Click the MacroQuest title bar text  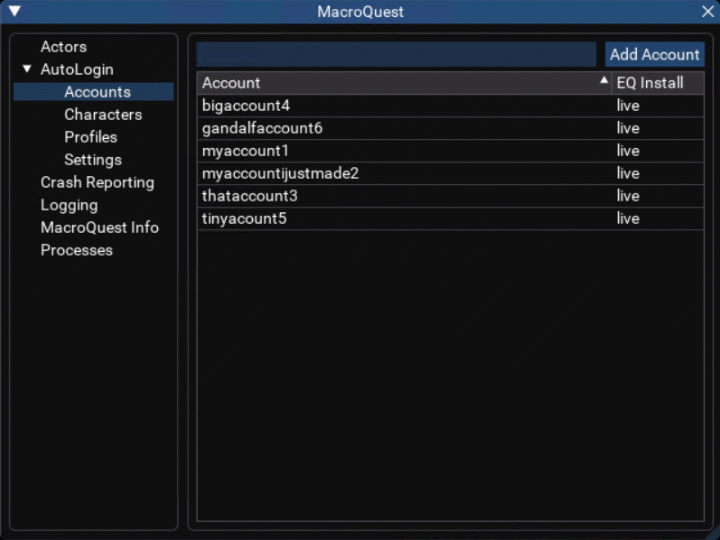[360, 11]
